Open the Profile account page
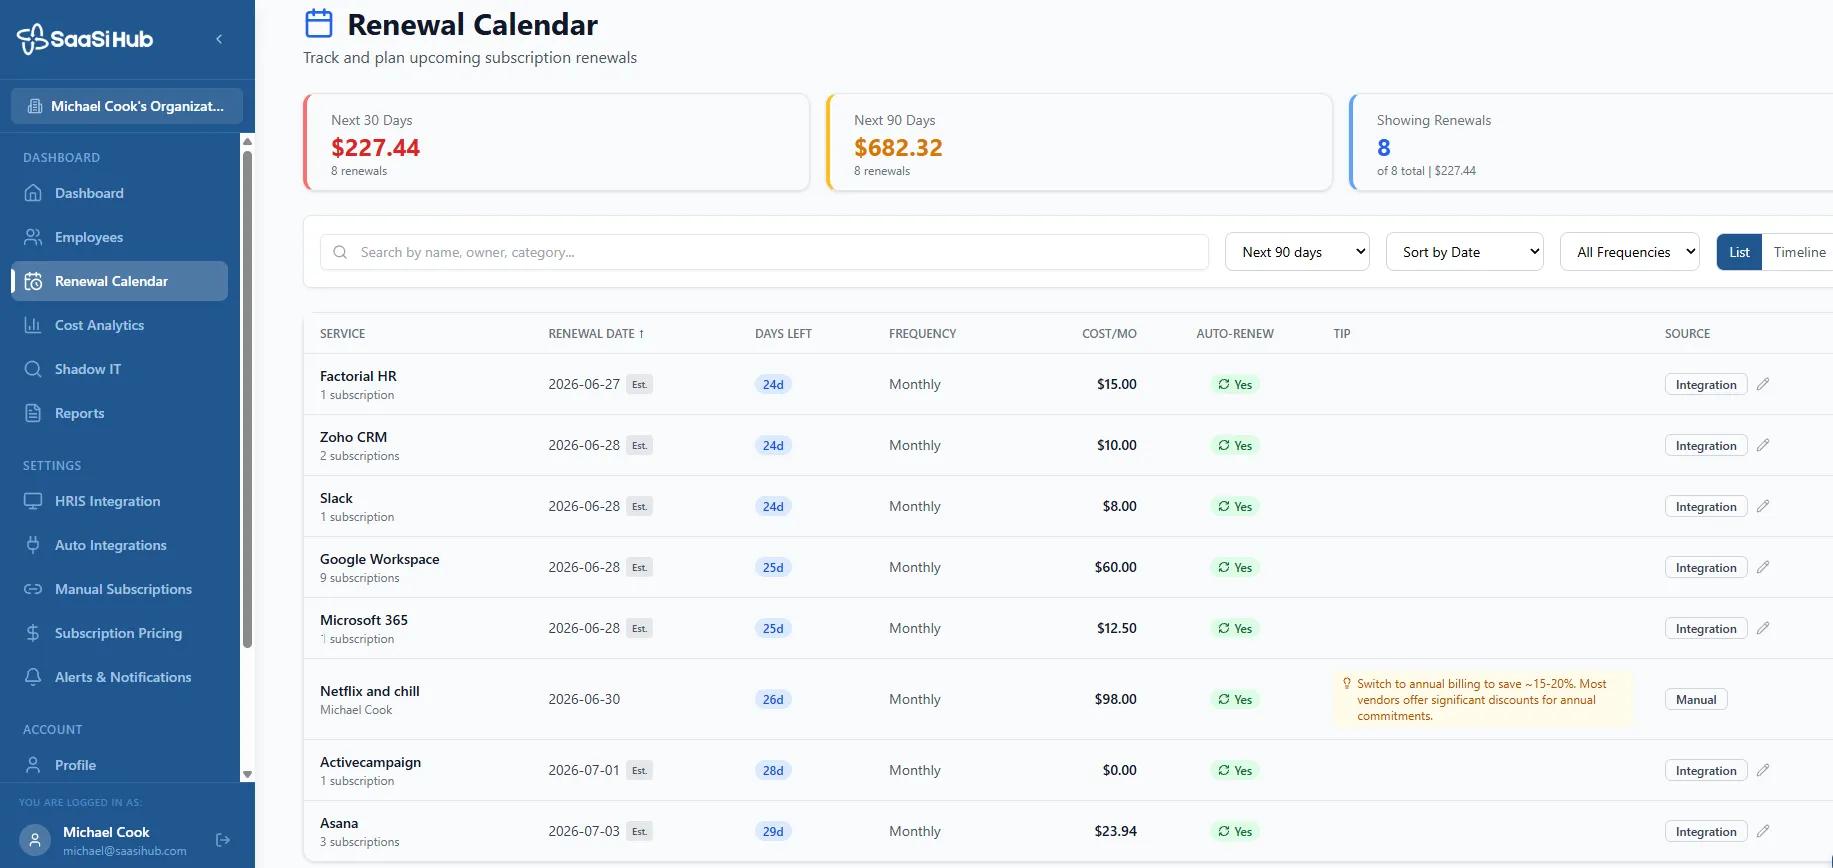This screenshot has height=868, width=1833. coord(120,765)
